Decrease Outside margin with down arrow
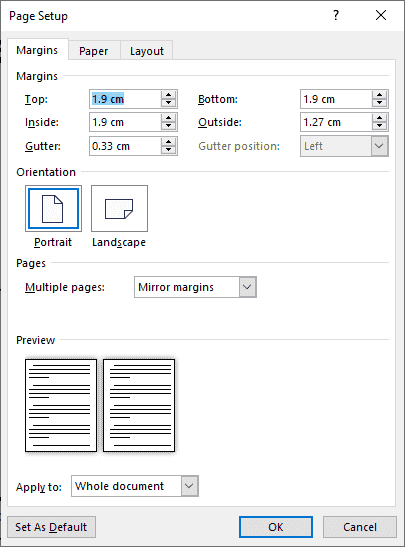 [380, 126]
